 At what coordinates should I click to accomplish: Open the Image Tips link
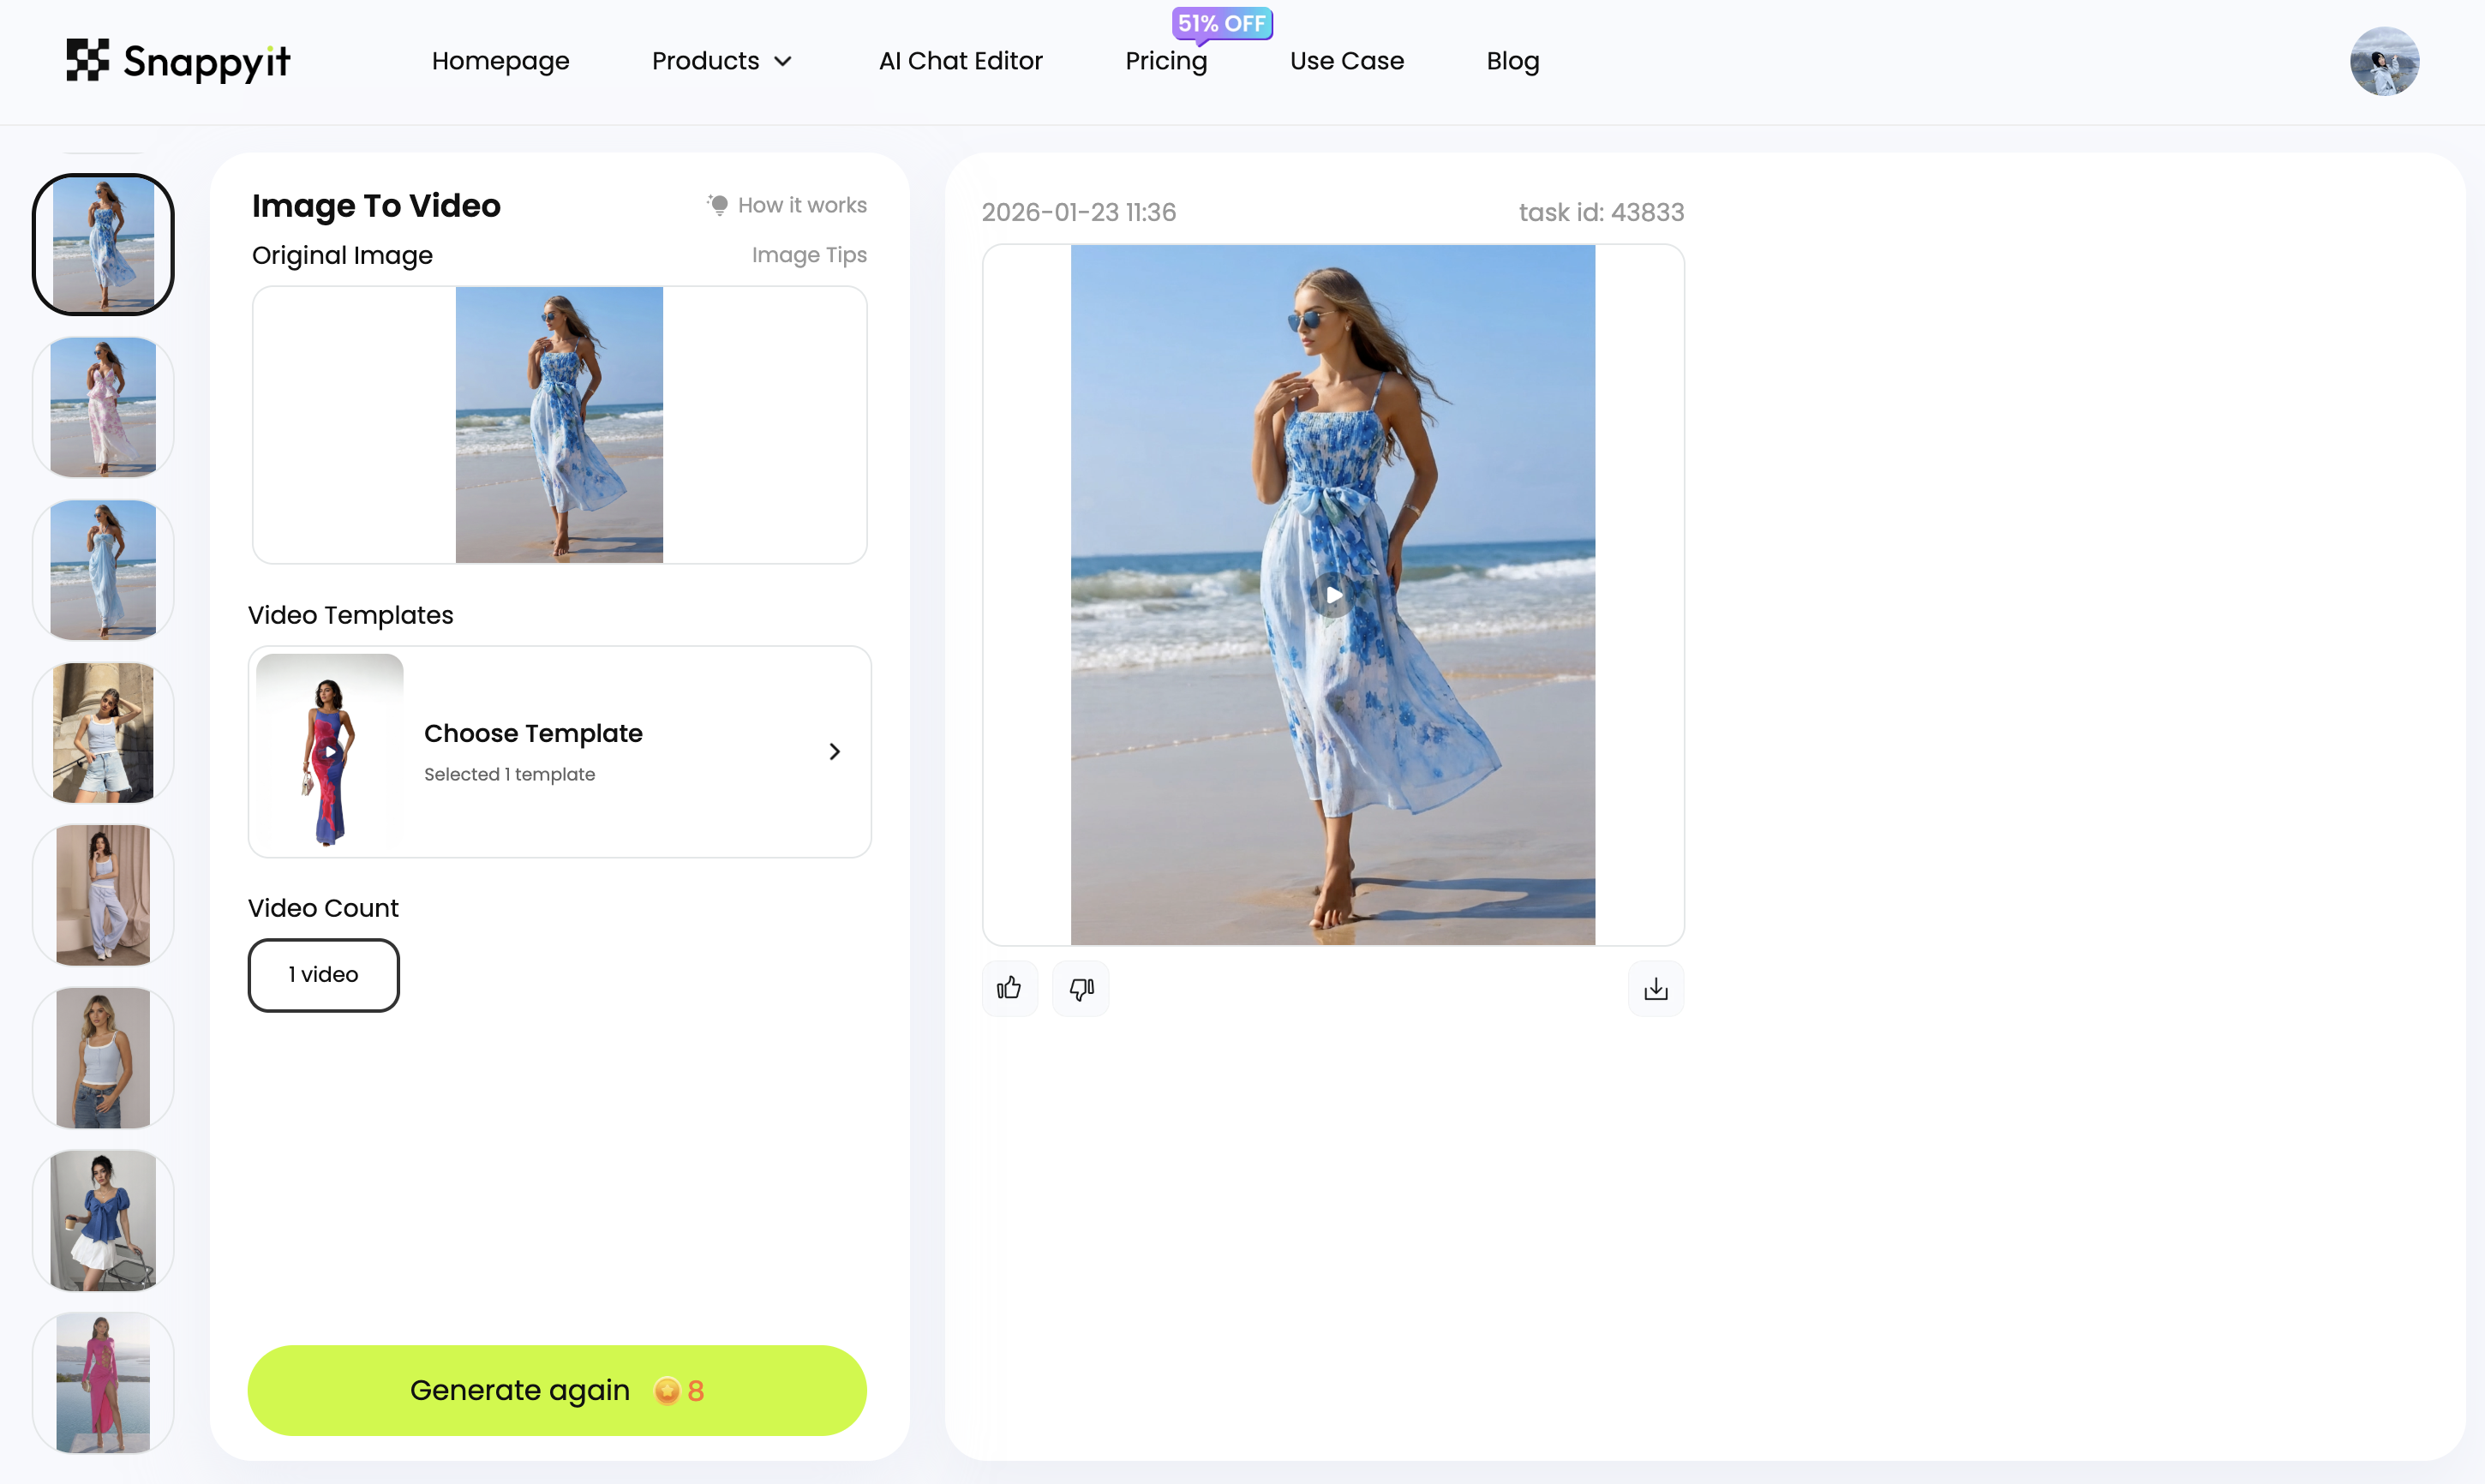click(x=809, y=255)
